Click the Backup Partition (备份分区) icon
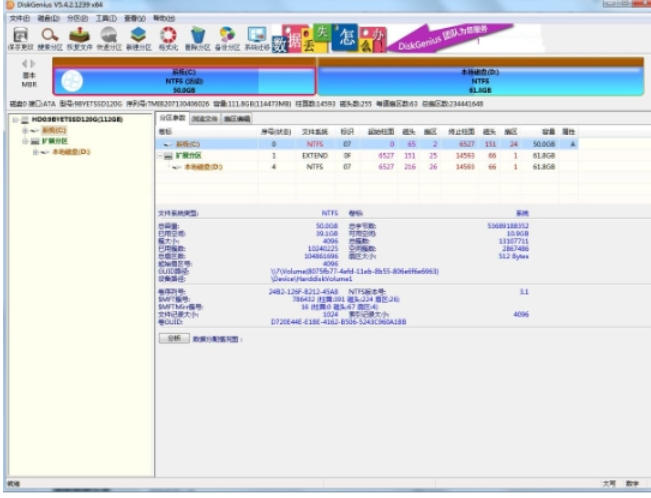651x498 pixels. coord(227,38)
